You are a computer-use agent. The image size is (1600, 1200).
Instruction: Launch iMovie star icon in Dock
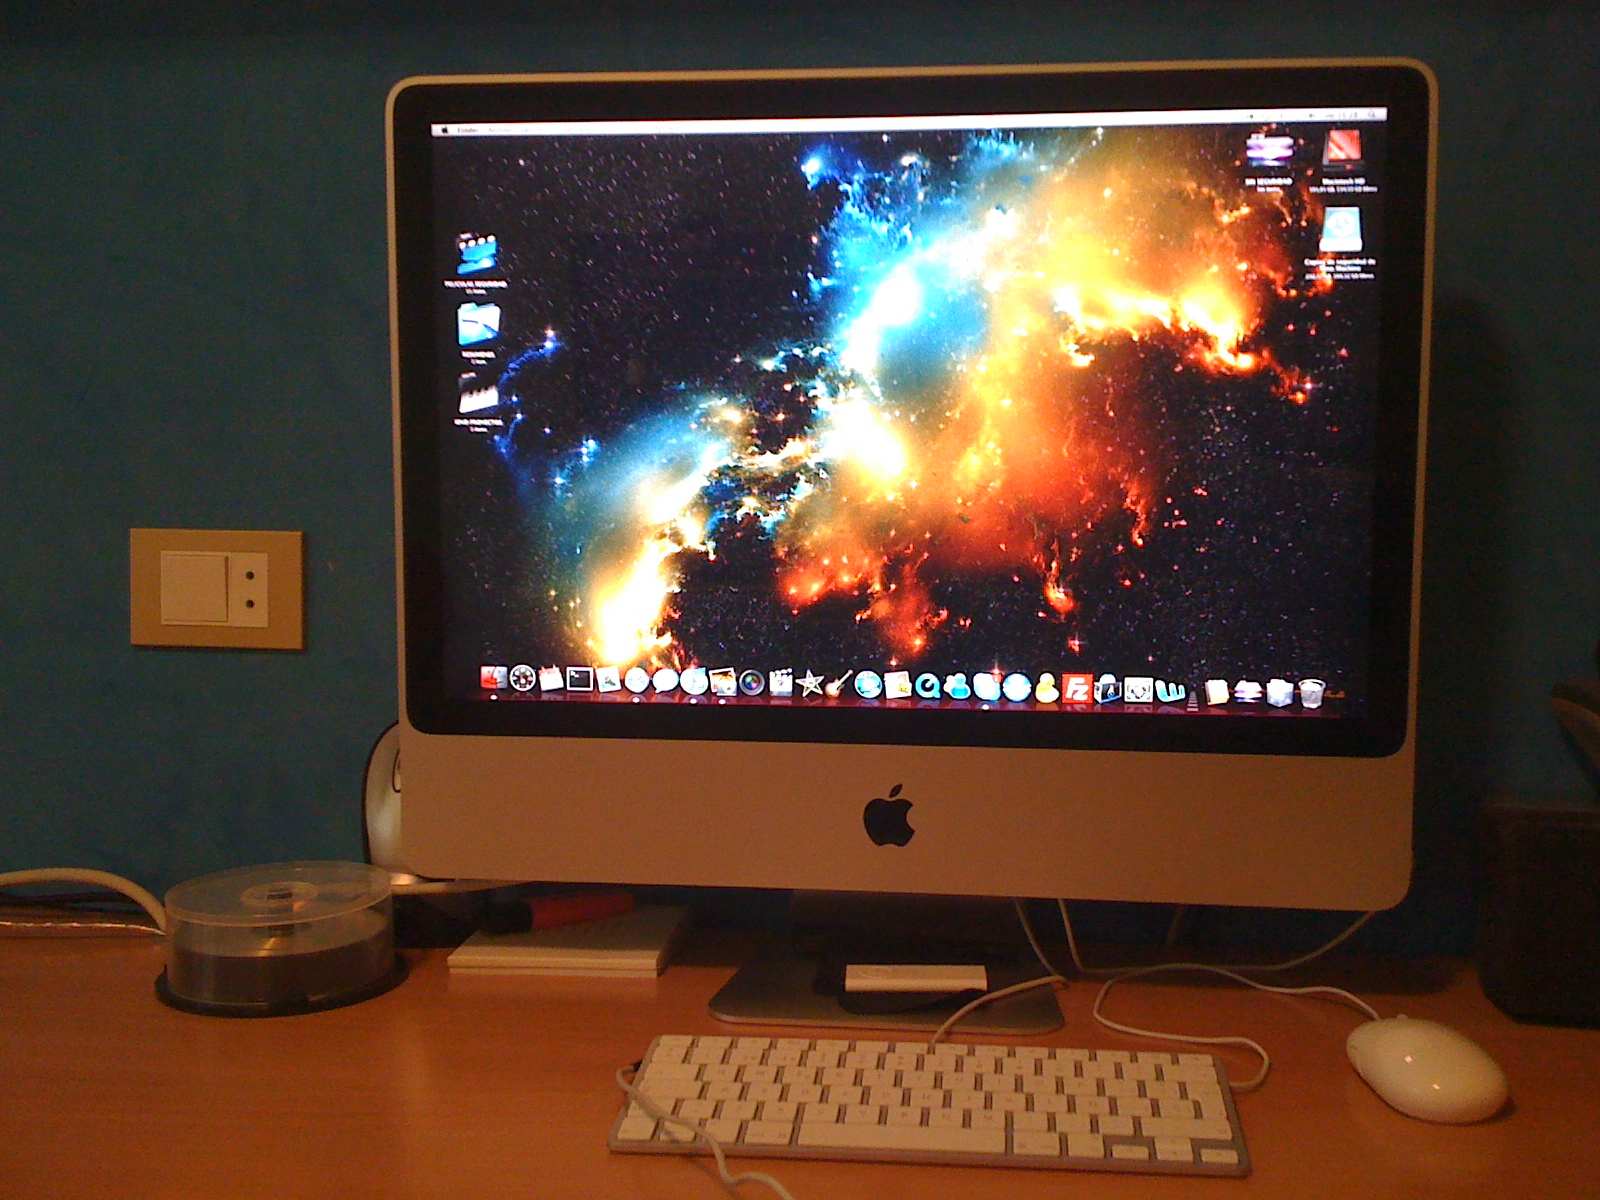pyautogui.click(x=809, y=684)
